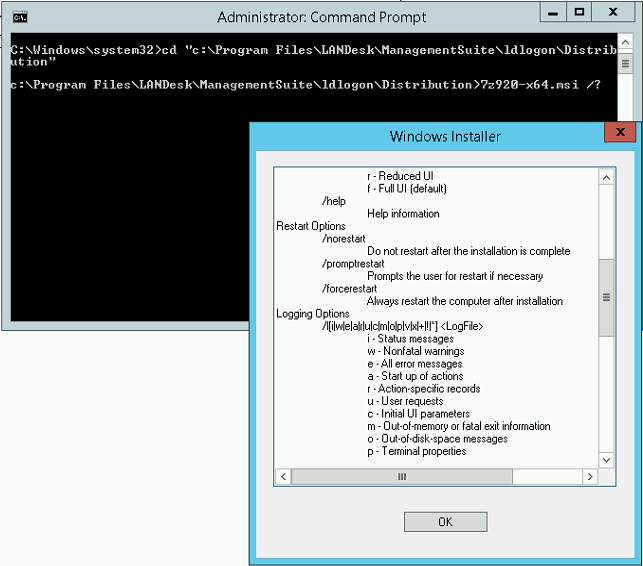
Task: Click the Administrator: Command Prompt title bar
Action: [x=320, y=17]
